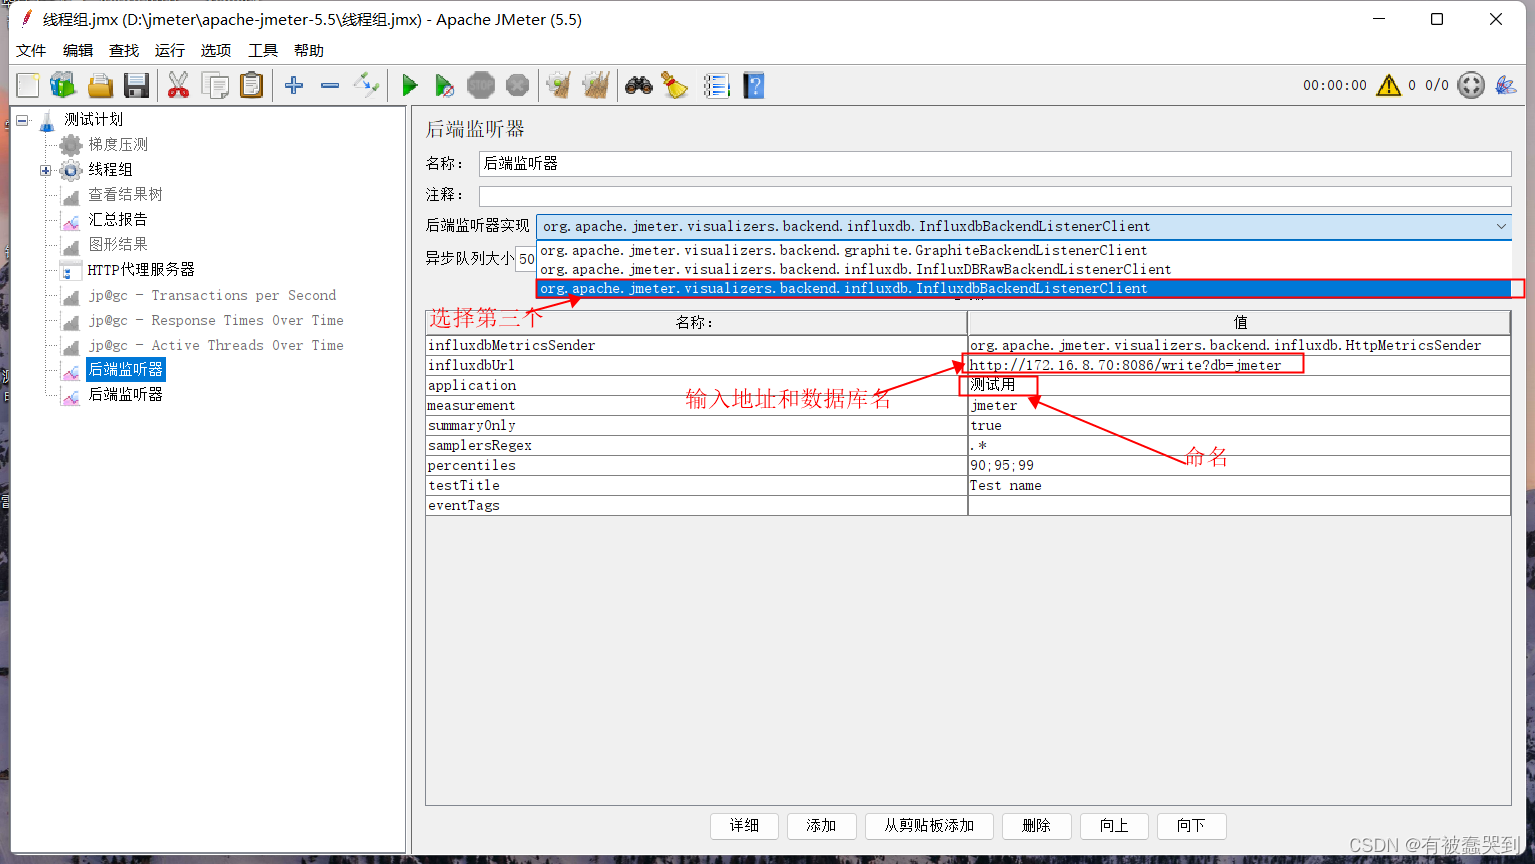The width and height of the screenshot is (1535, 864).
Task: Toggle enable/disable of selected element
Action: [367, 86]
